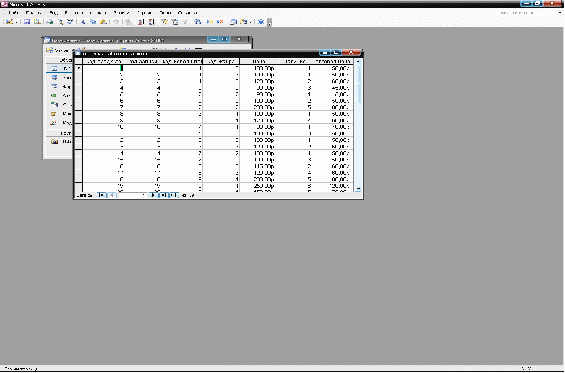Open the View menu

[x=54, y=13]
